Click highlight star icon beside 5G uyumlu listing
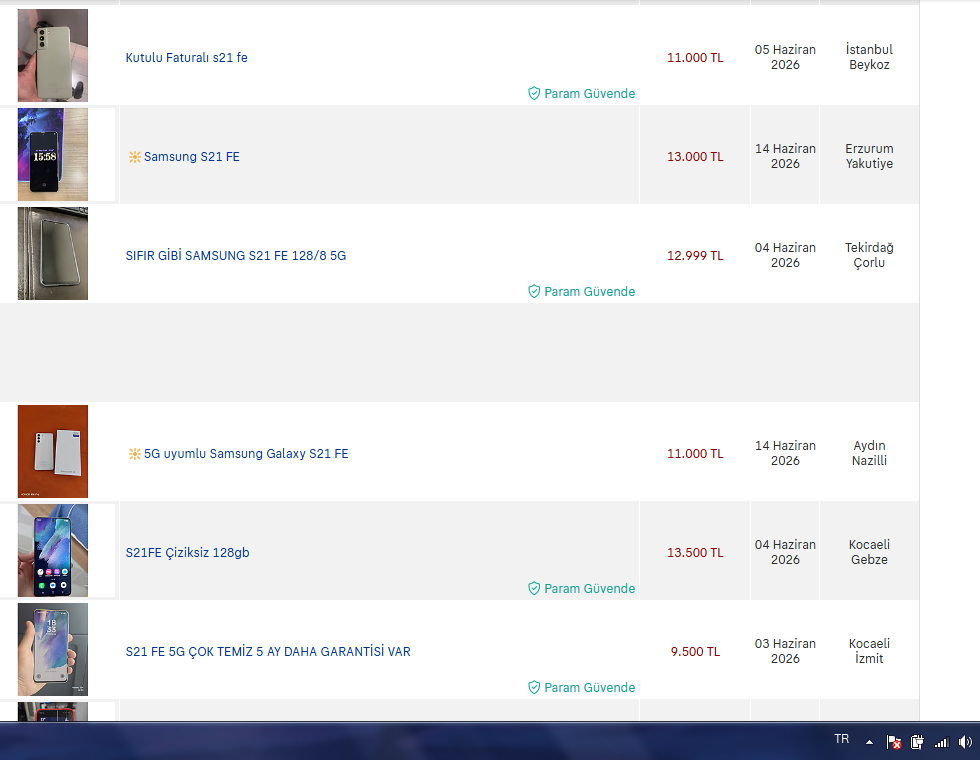 point(134,454)
